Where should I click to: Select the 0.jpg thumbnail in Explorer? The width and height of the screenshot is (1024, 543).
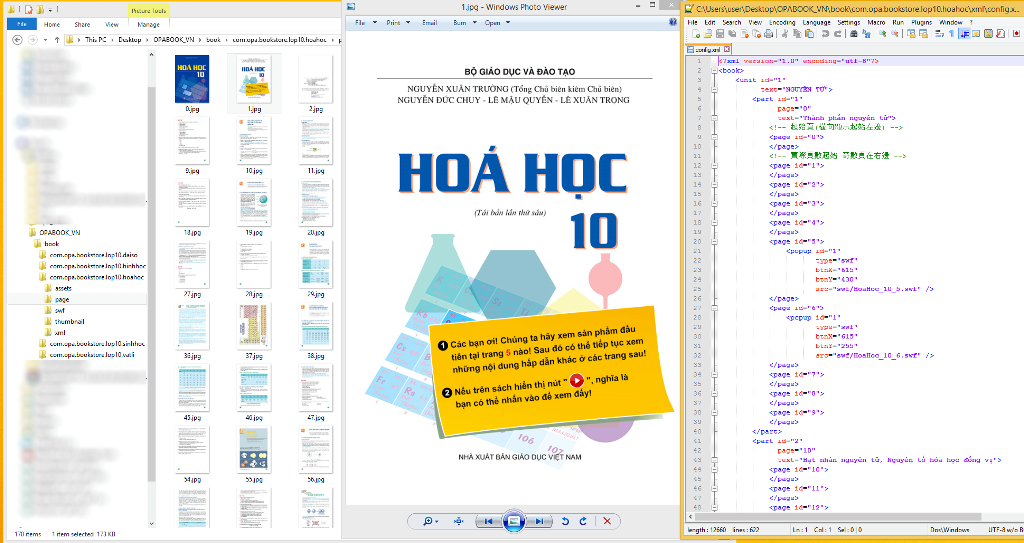[x=191, y=78]
